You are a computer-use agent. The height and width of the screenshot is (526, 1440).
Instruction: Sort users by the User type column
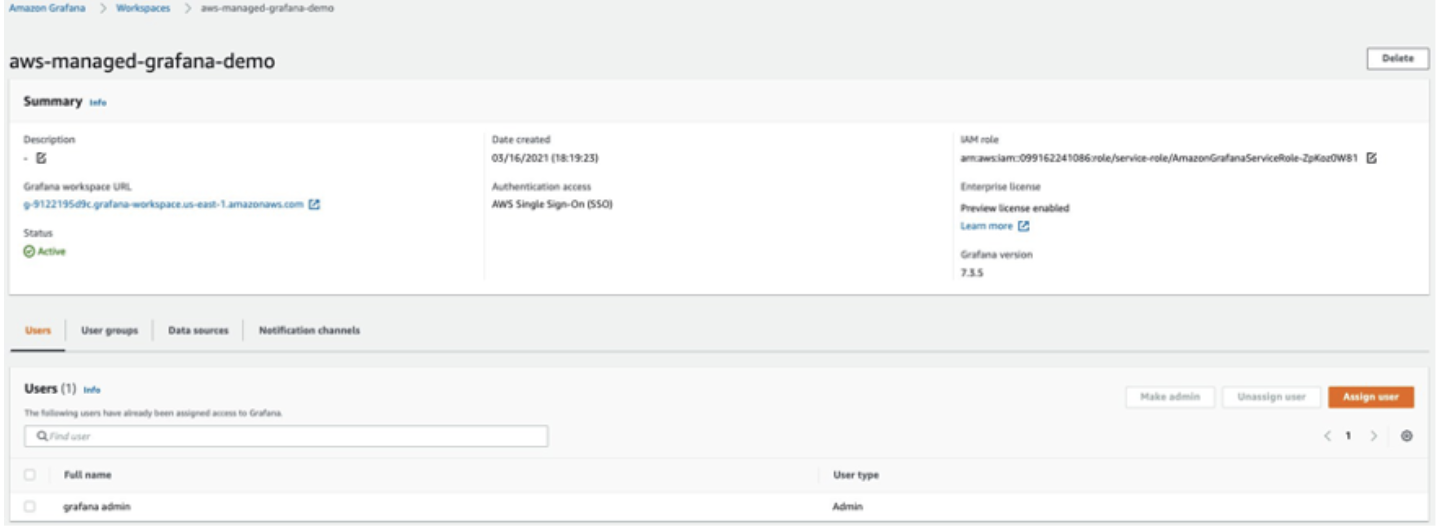click(x=855, y=475)
